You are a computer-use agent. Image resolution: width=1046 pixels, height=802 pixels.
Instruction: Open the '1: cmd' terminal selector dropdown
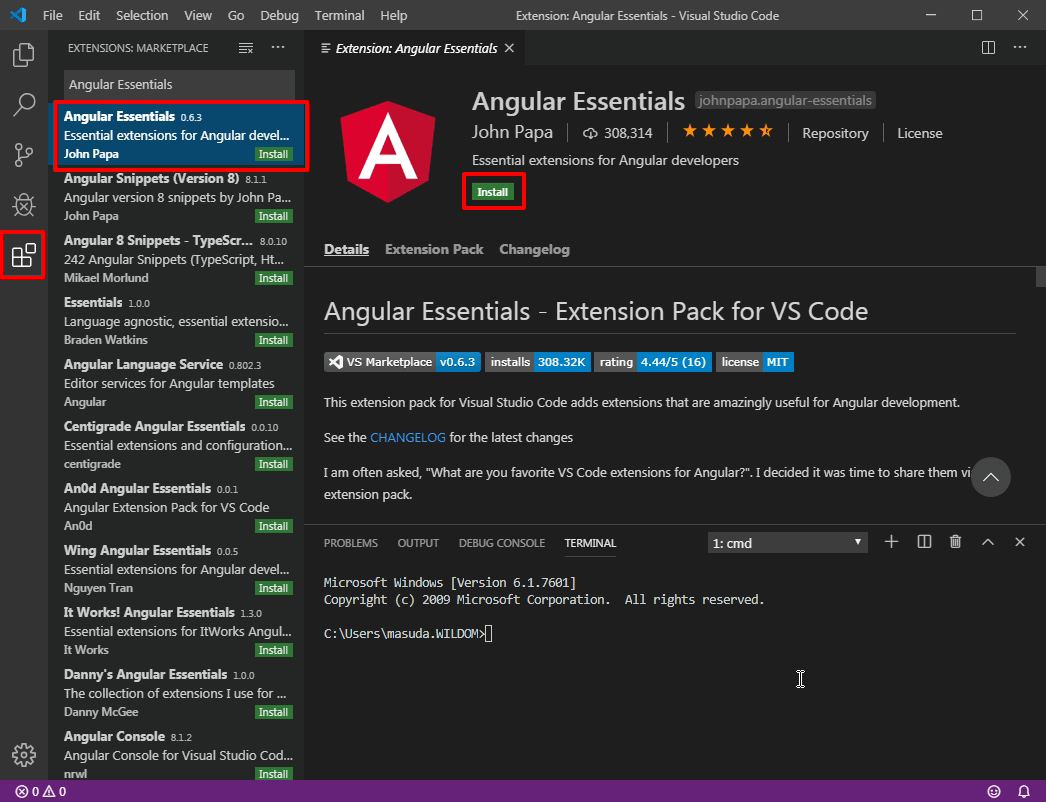pos(787,541)
